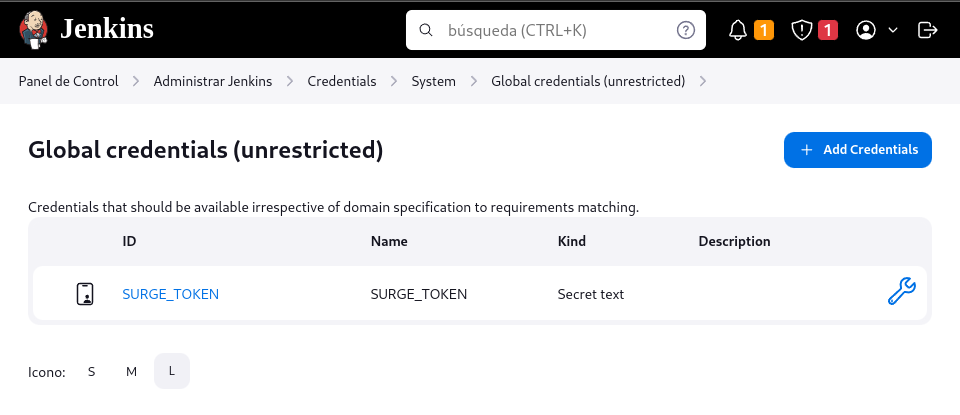Expand the user menu dropdown chevron

click(893, 30)
